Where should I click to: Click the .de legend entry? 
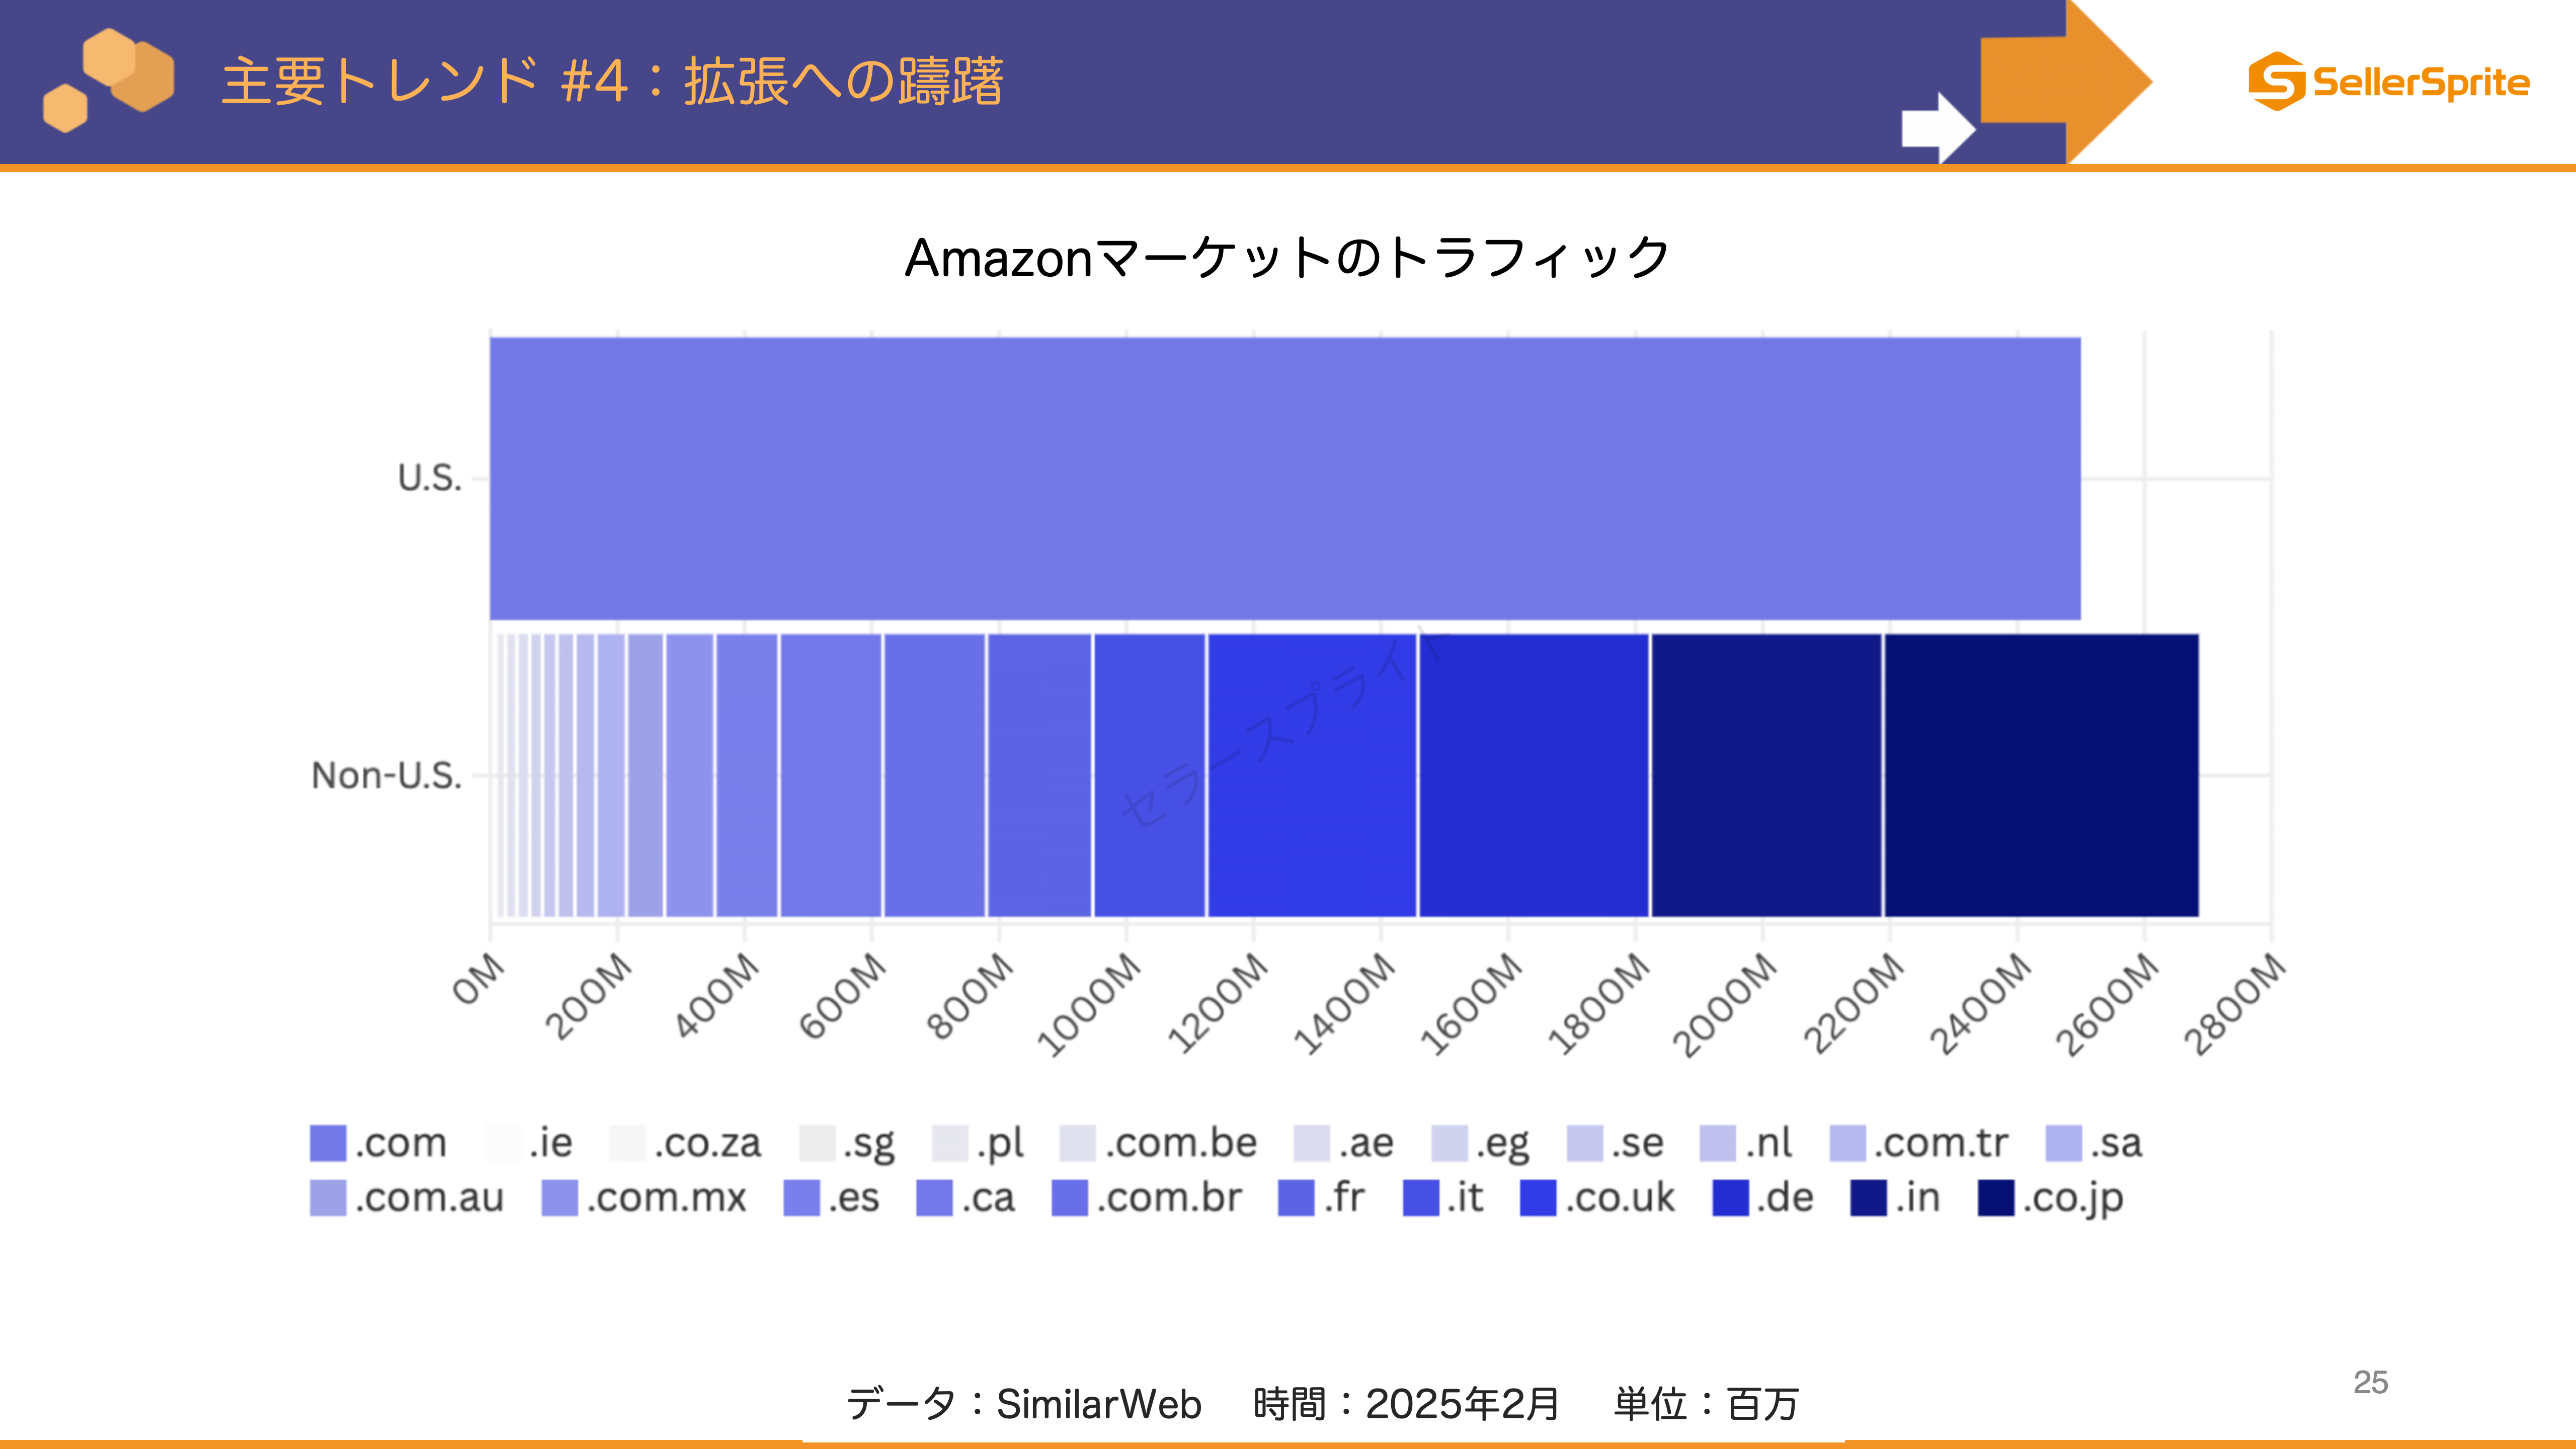point(1763,1198)
